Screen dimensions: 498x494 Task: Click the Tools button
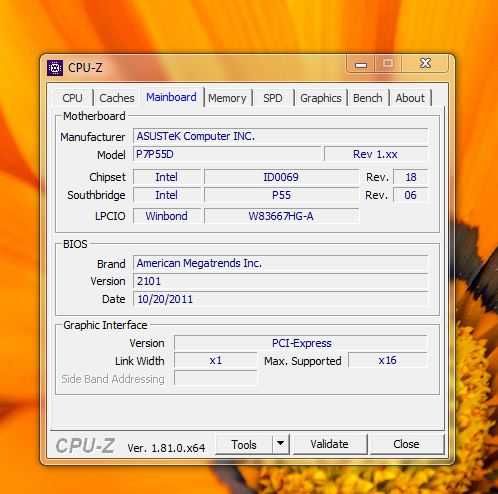click(244, 444)
